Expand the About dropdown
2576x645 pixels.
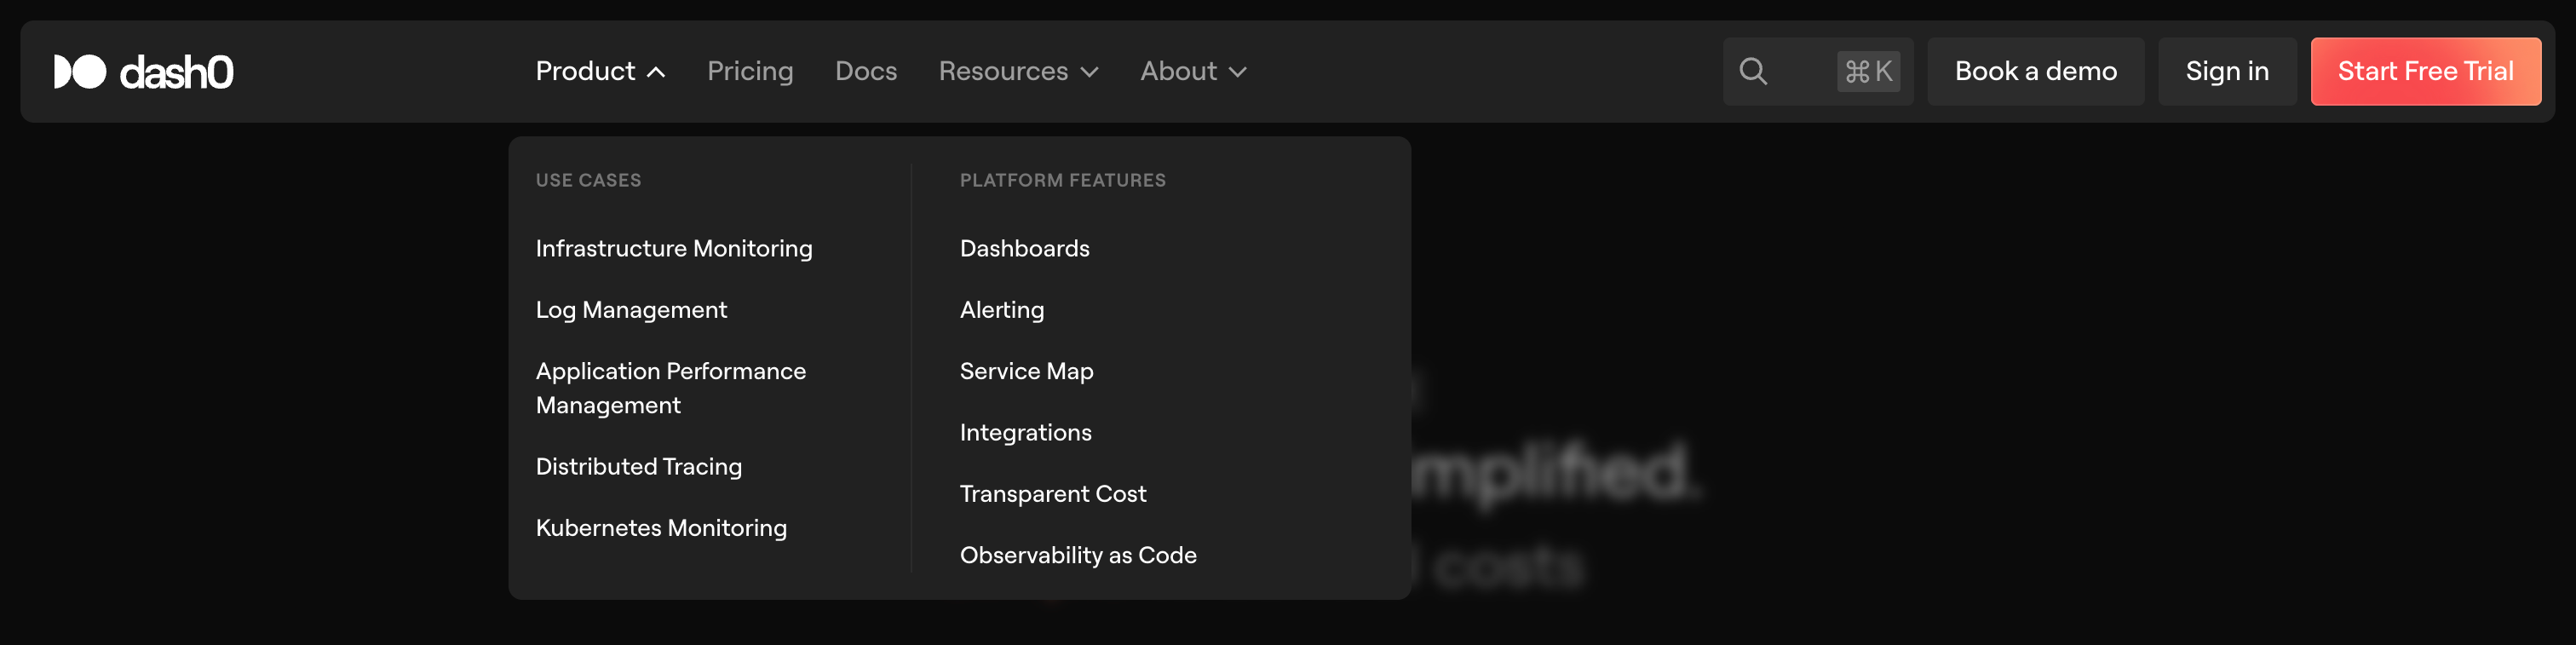(x=1193, y=72)
